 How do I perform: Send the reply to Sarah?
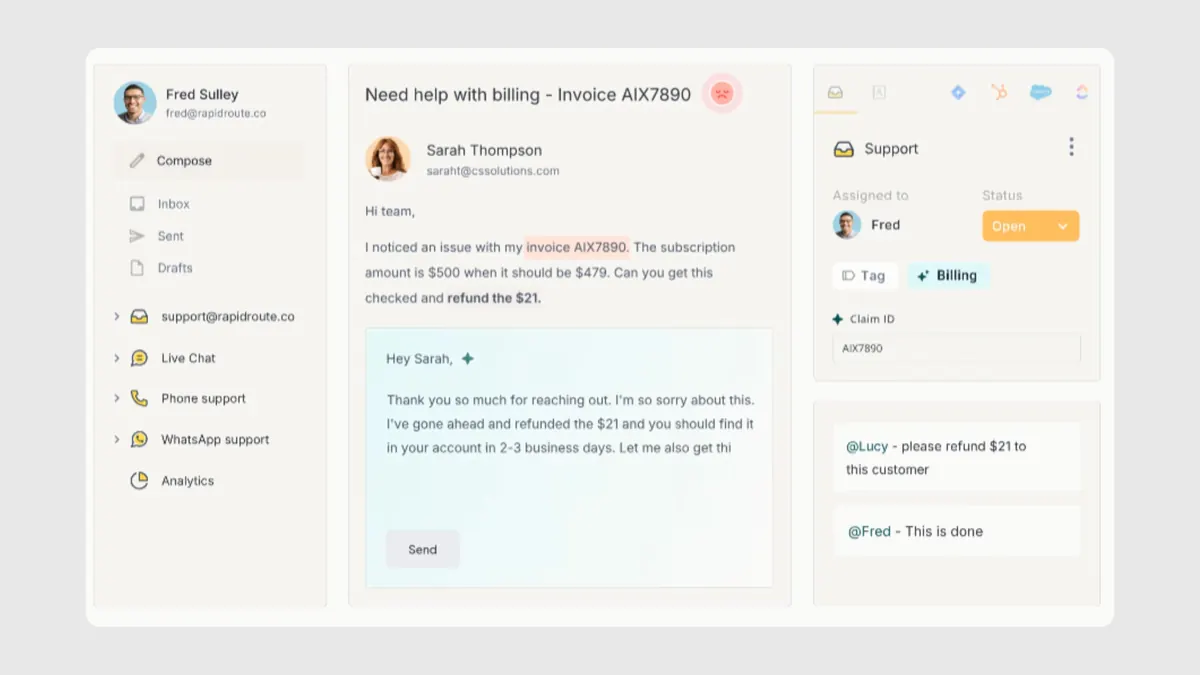pos(423,549)
